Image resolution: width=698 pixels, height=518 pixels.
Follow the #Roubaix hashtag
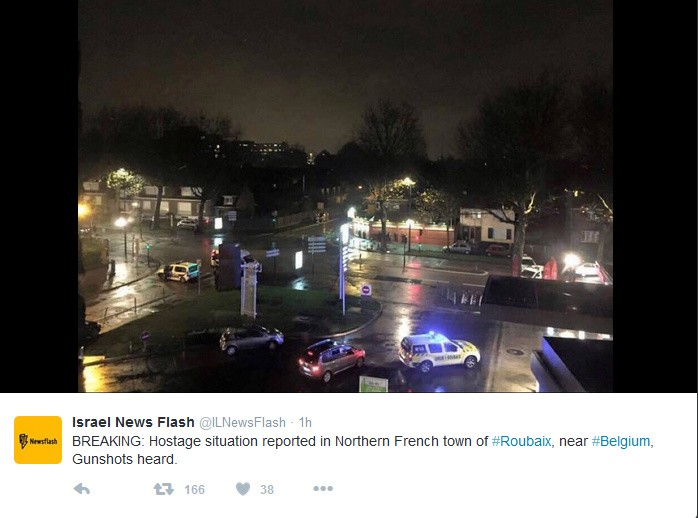[521, 441]
